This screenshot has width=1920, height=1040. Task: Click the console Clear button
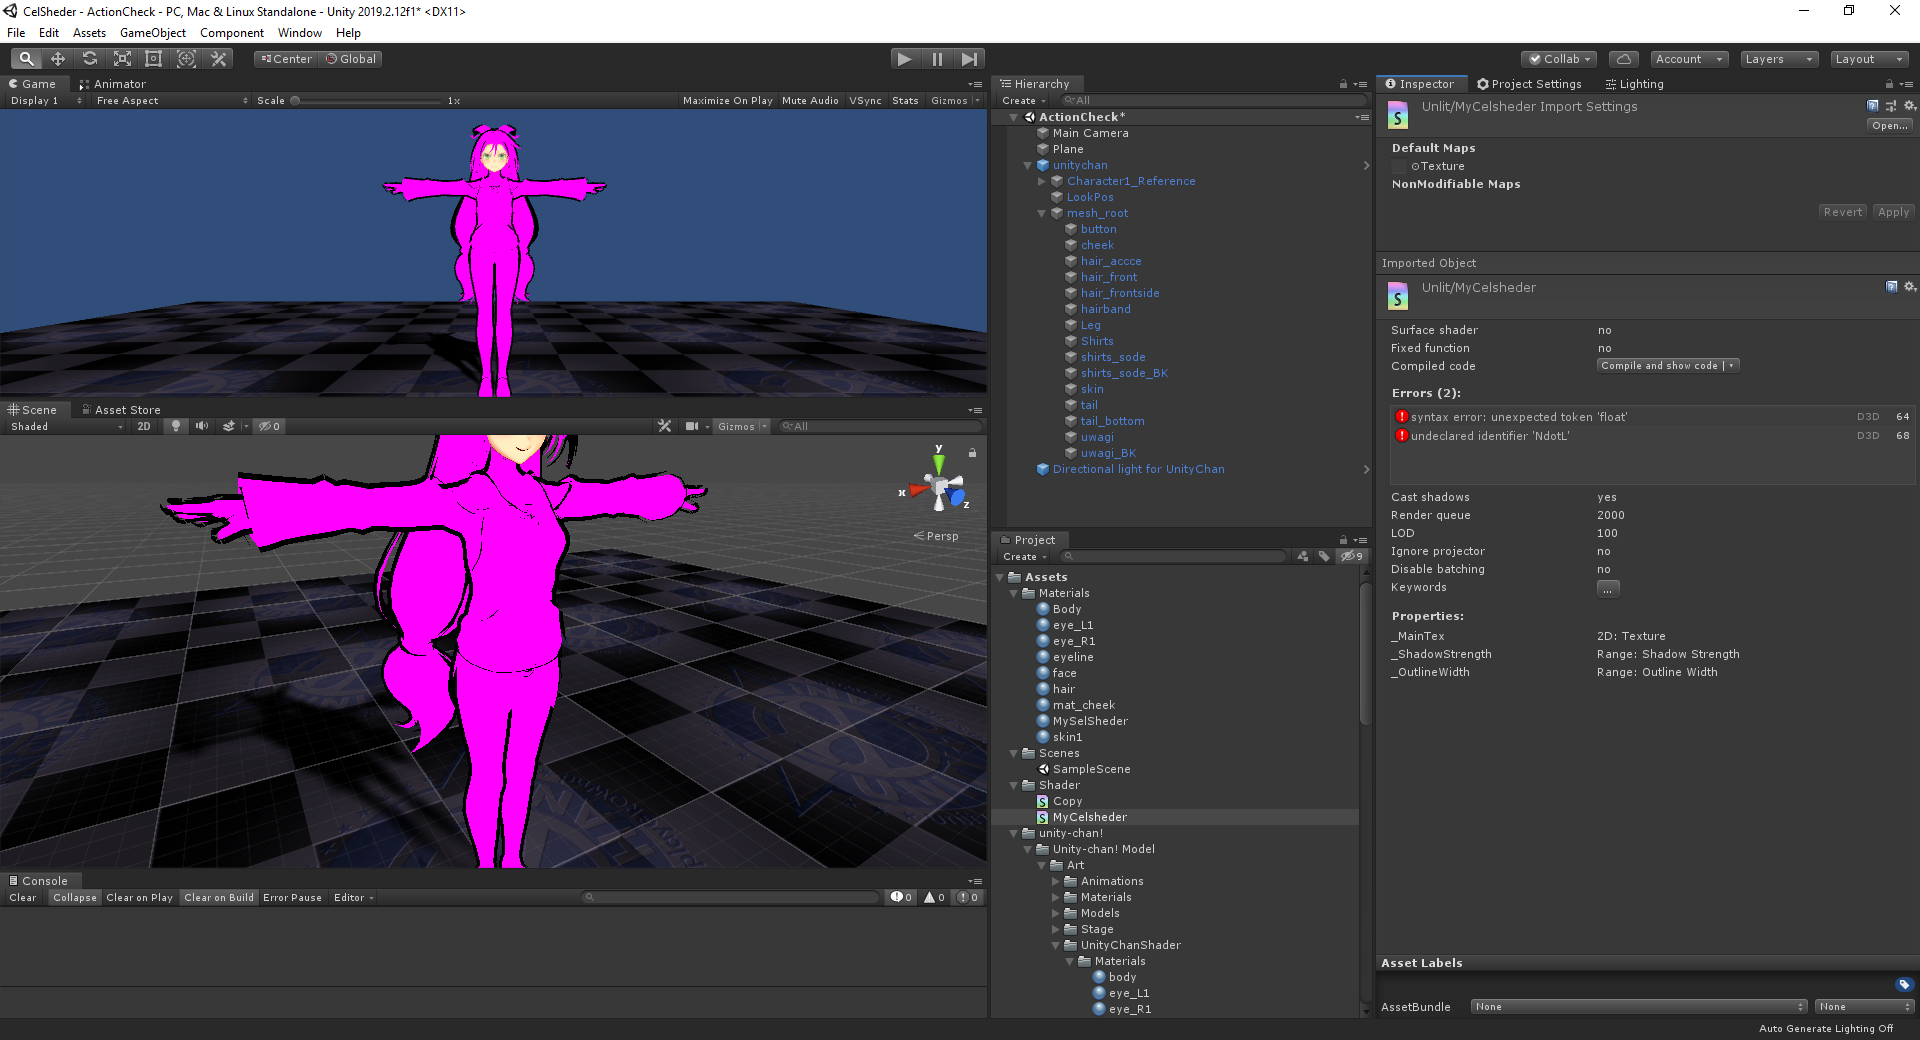coord(23,898)
